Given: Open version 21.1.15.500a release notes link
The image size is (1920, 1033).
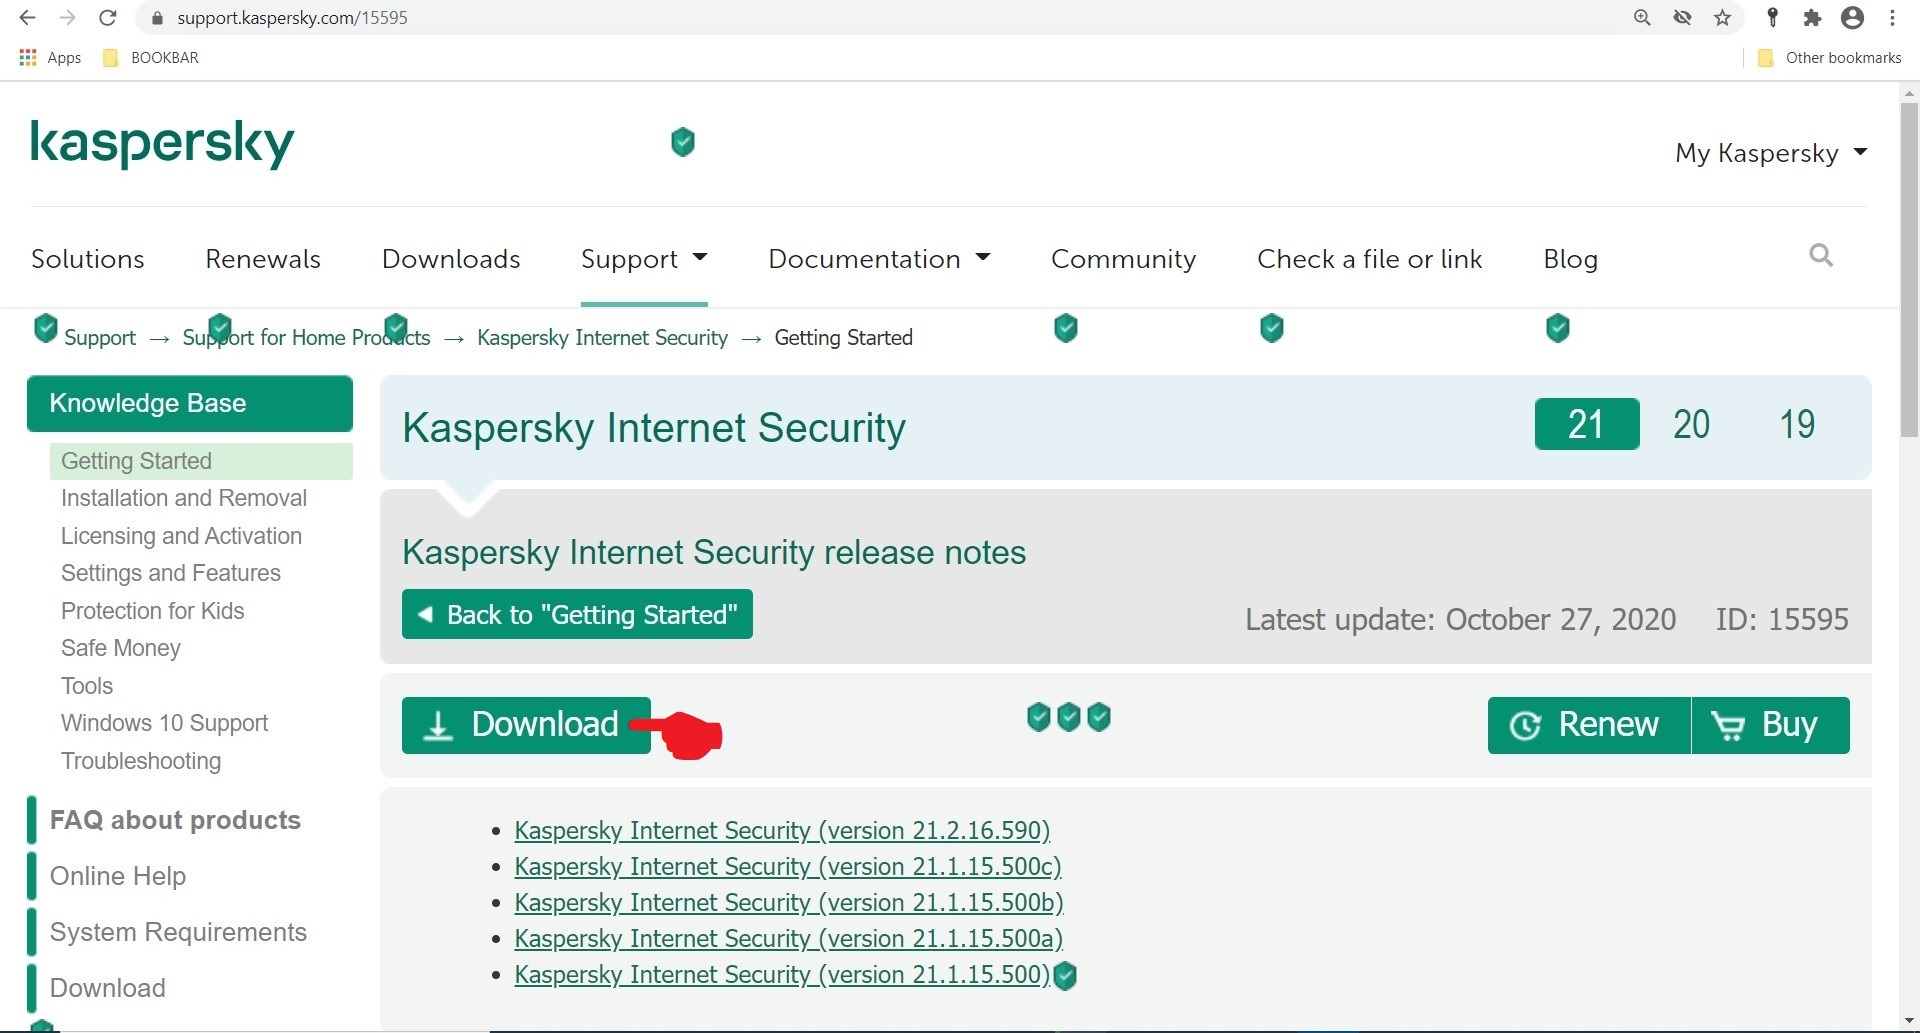Looking at the screenshot, I should click(x=788, y=939).
